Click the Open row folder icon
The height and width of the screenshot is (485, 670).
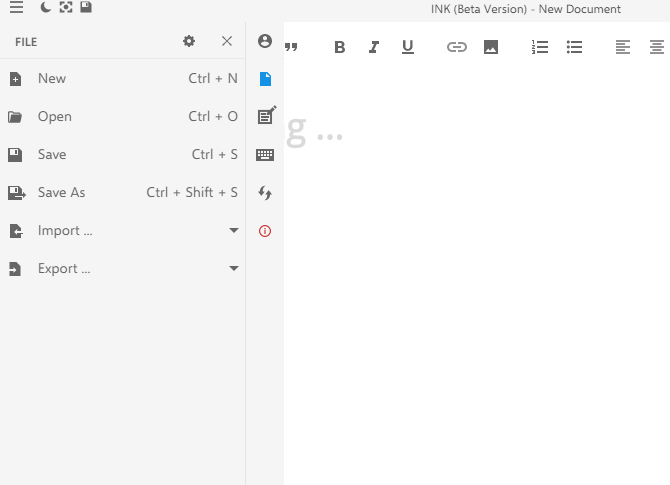pyautogui.click(x=15, y=117)
